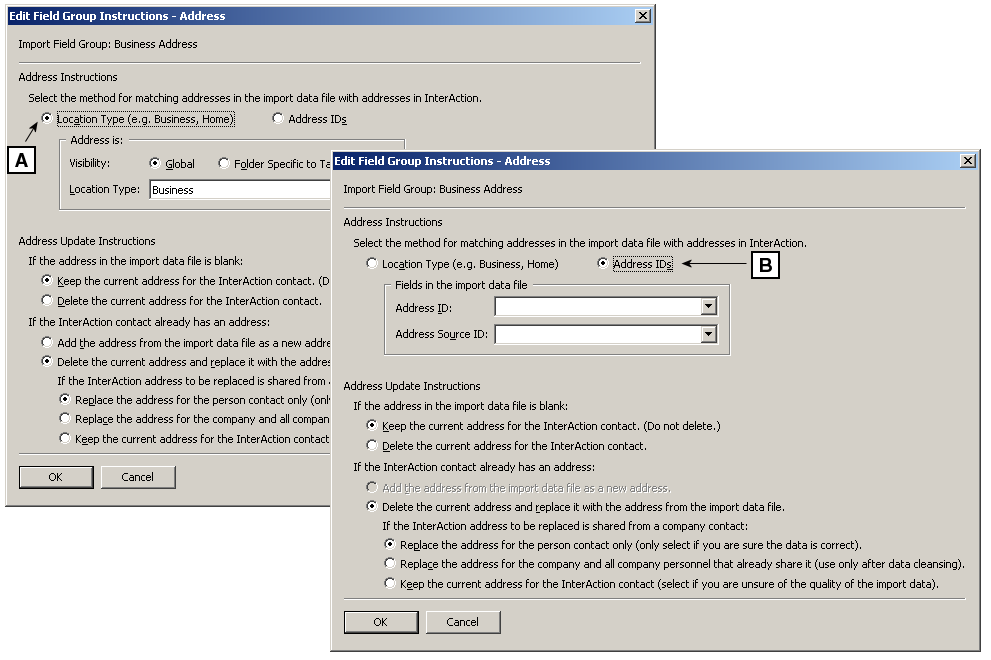This screenshot has height=660, width=991.
Task: Click Address Update Instructions heading in front dialog
Action: 412,386
